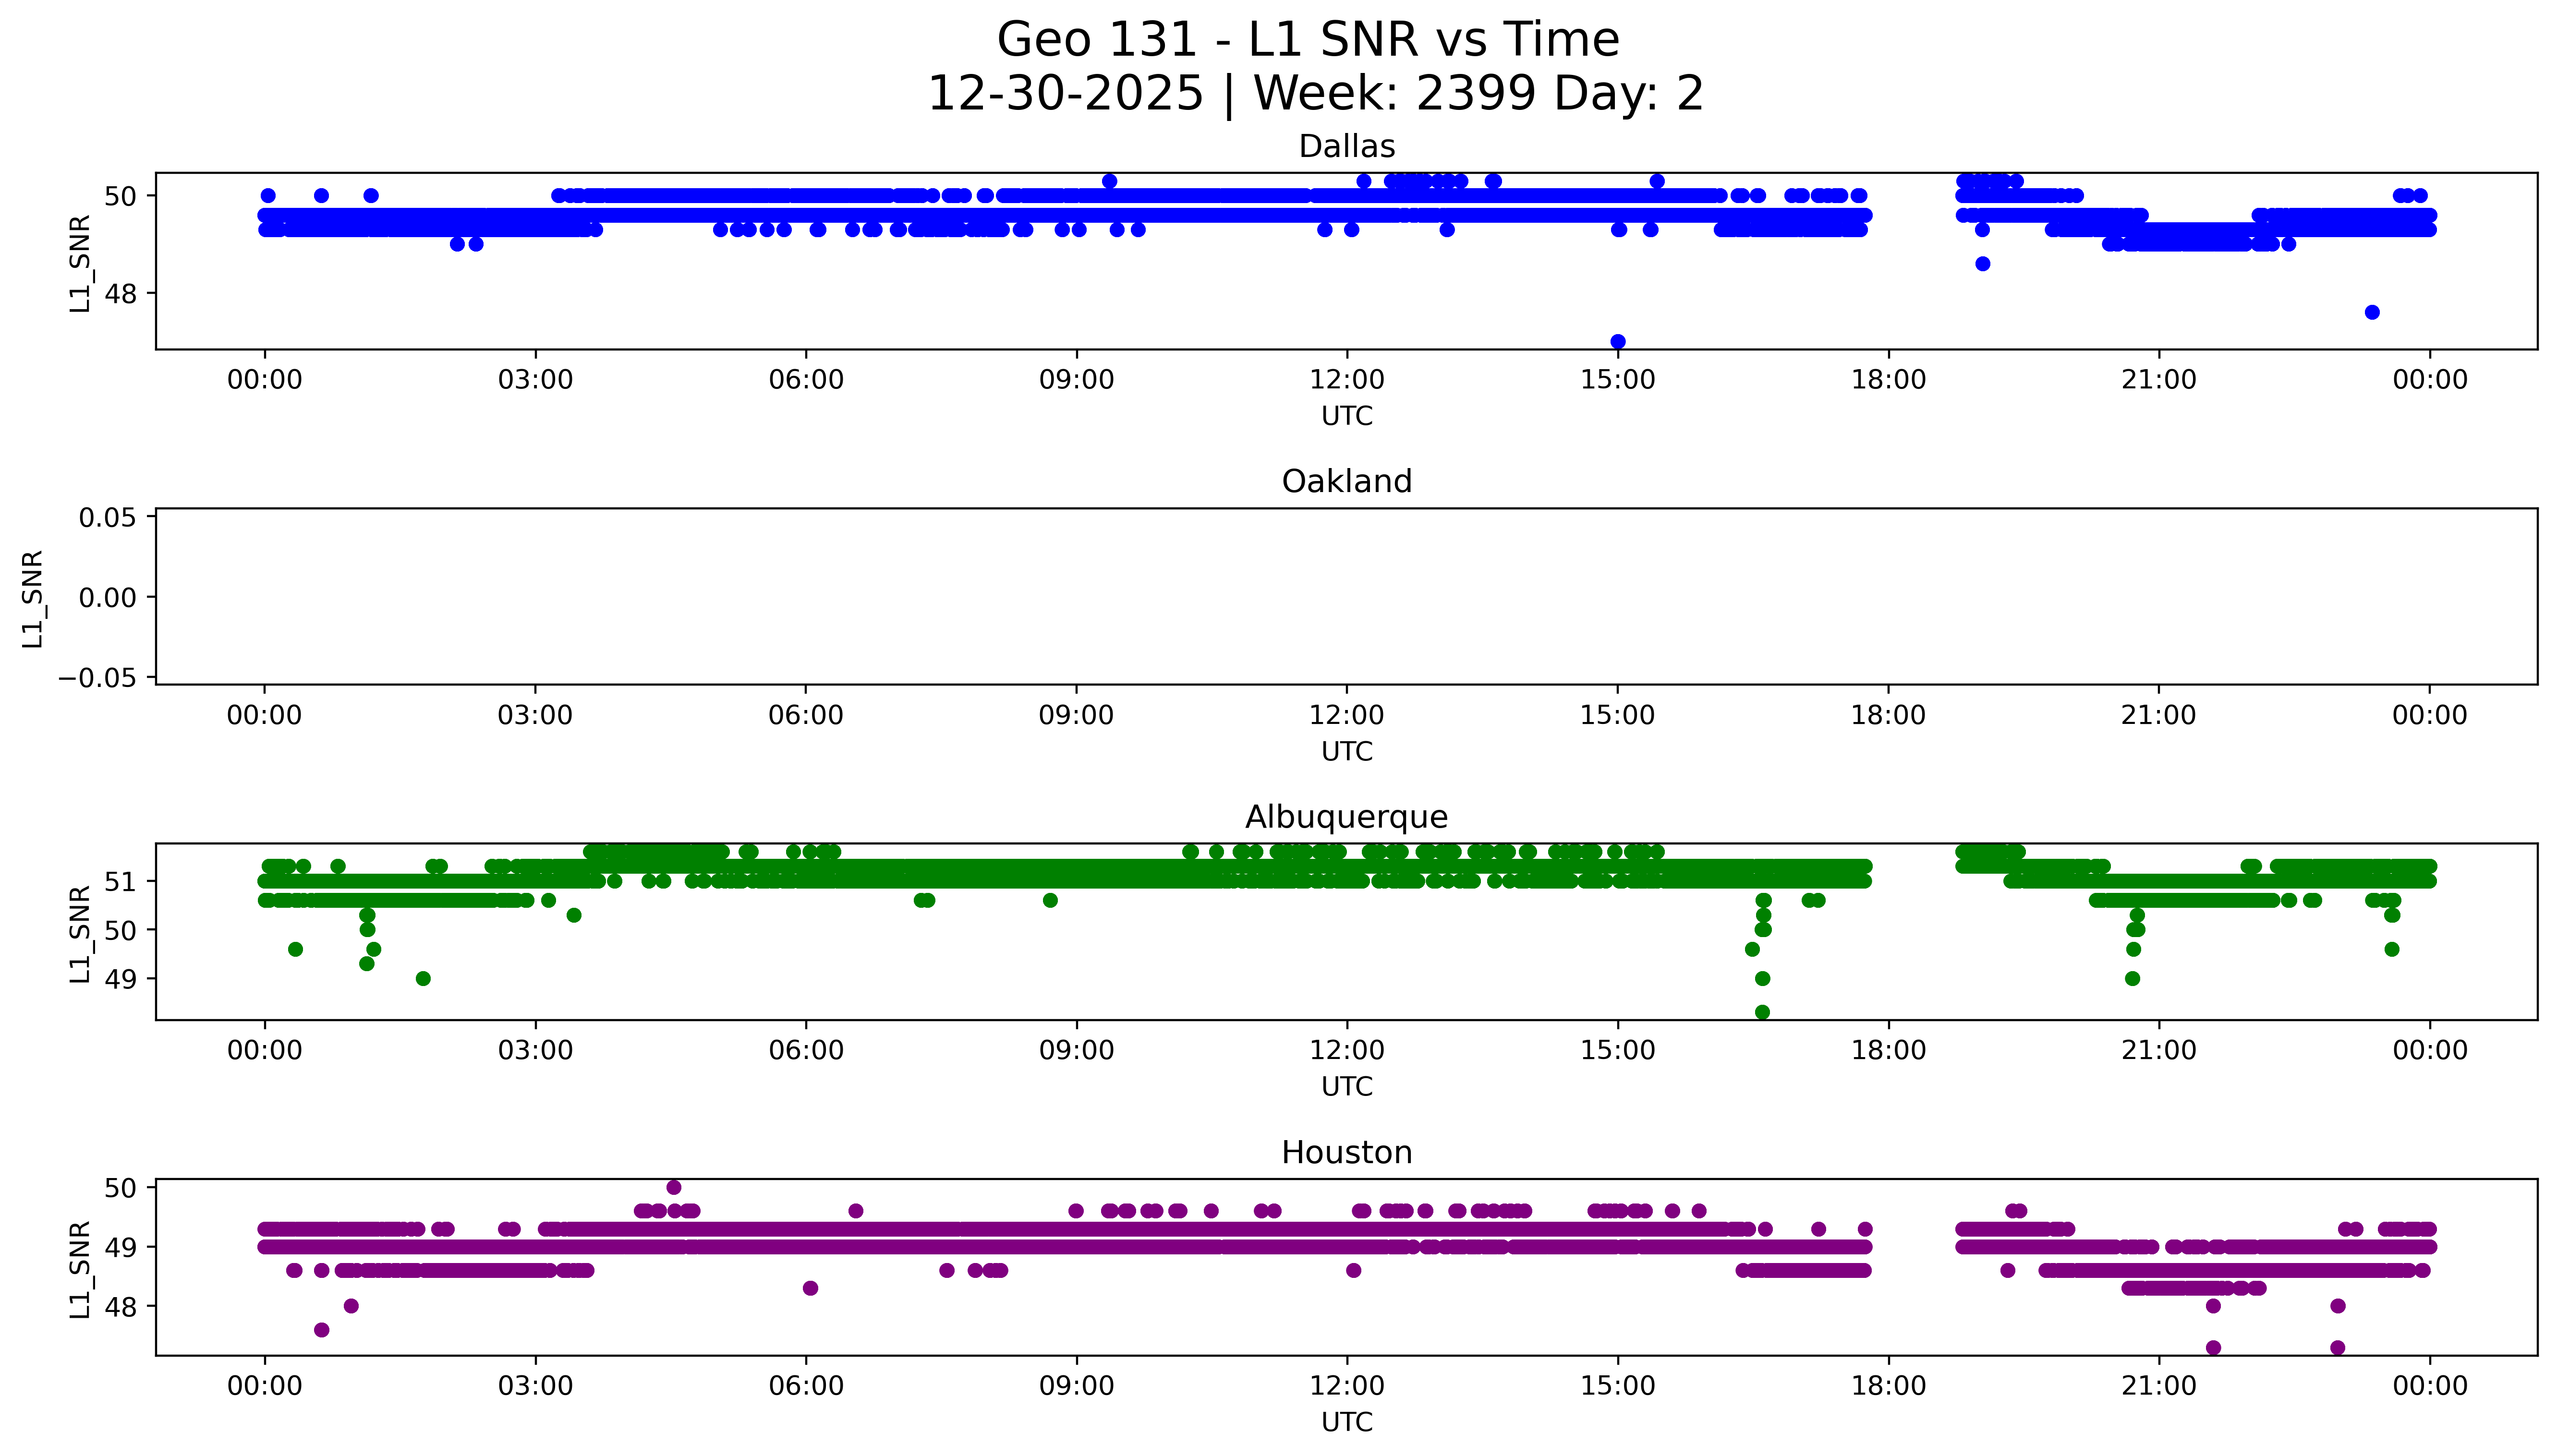Viewport: 2557px width, 1456px height.
Task: Click the Dallas low point near 19:00
Action: point(1983,264)
